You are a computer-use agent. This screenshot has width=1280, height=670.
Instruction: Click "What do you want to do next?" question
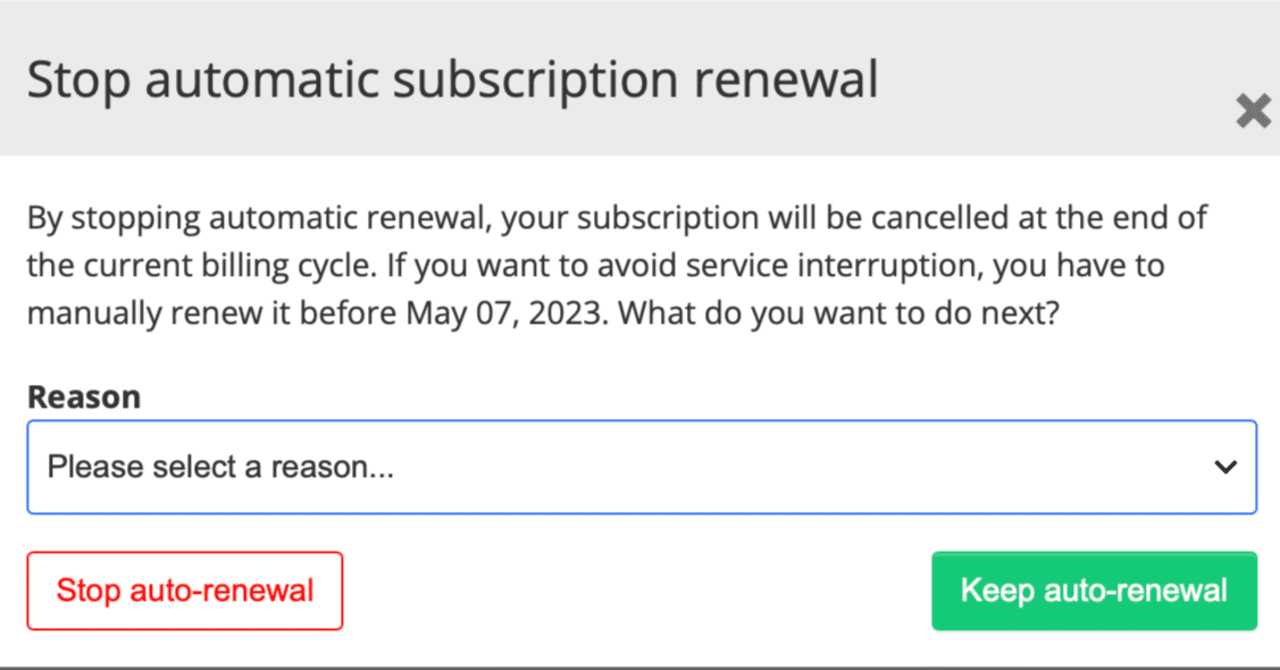point(838,313)
